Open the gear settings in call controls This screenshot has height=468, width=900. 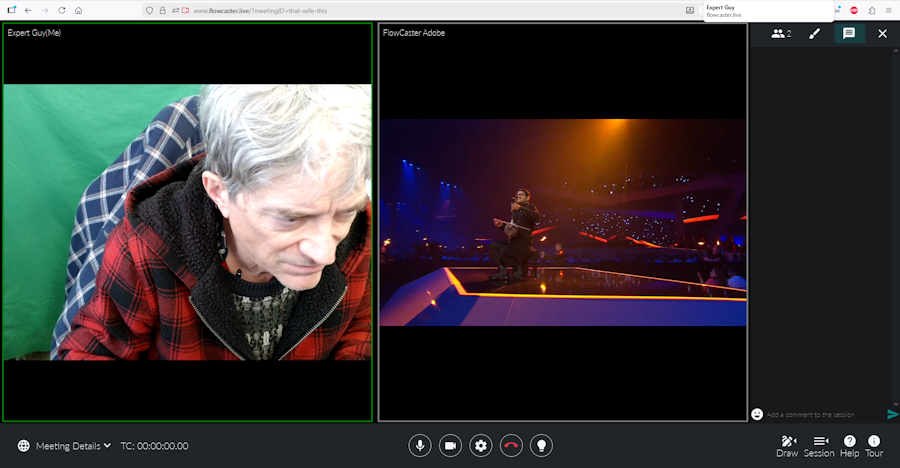tap(481, 445)
